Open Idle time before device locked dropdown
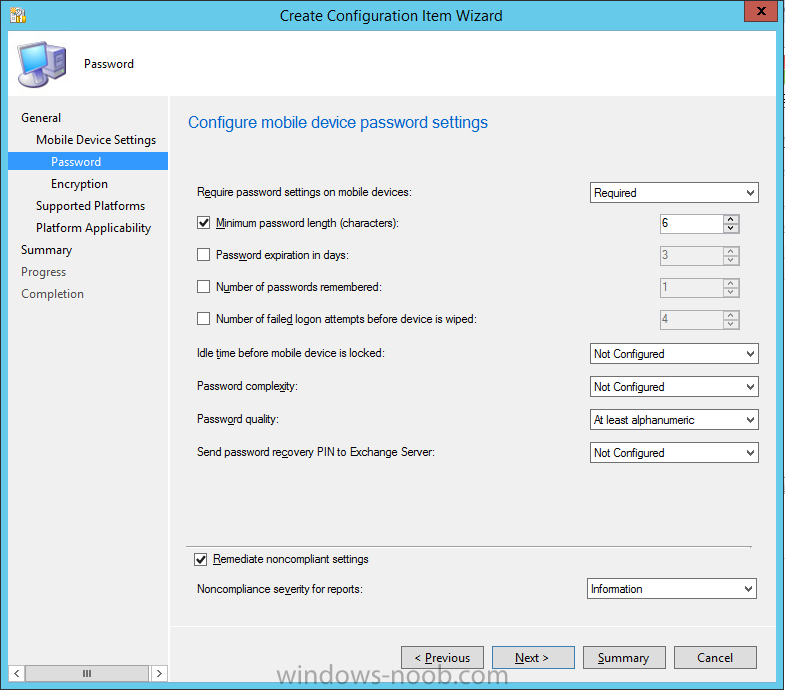Screen dimensions: 785x690 coord(674,354)
